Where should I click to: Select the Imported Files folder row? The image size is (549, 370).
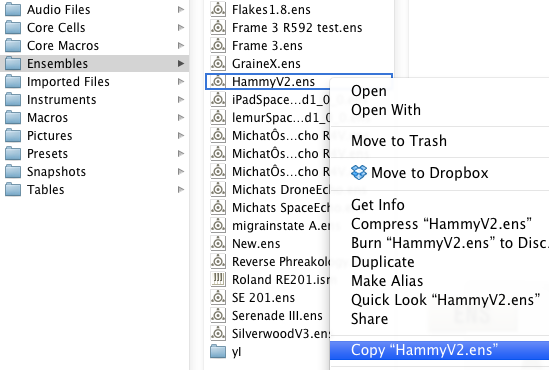[x=95, y=82]
